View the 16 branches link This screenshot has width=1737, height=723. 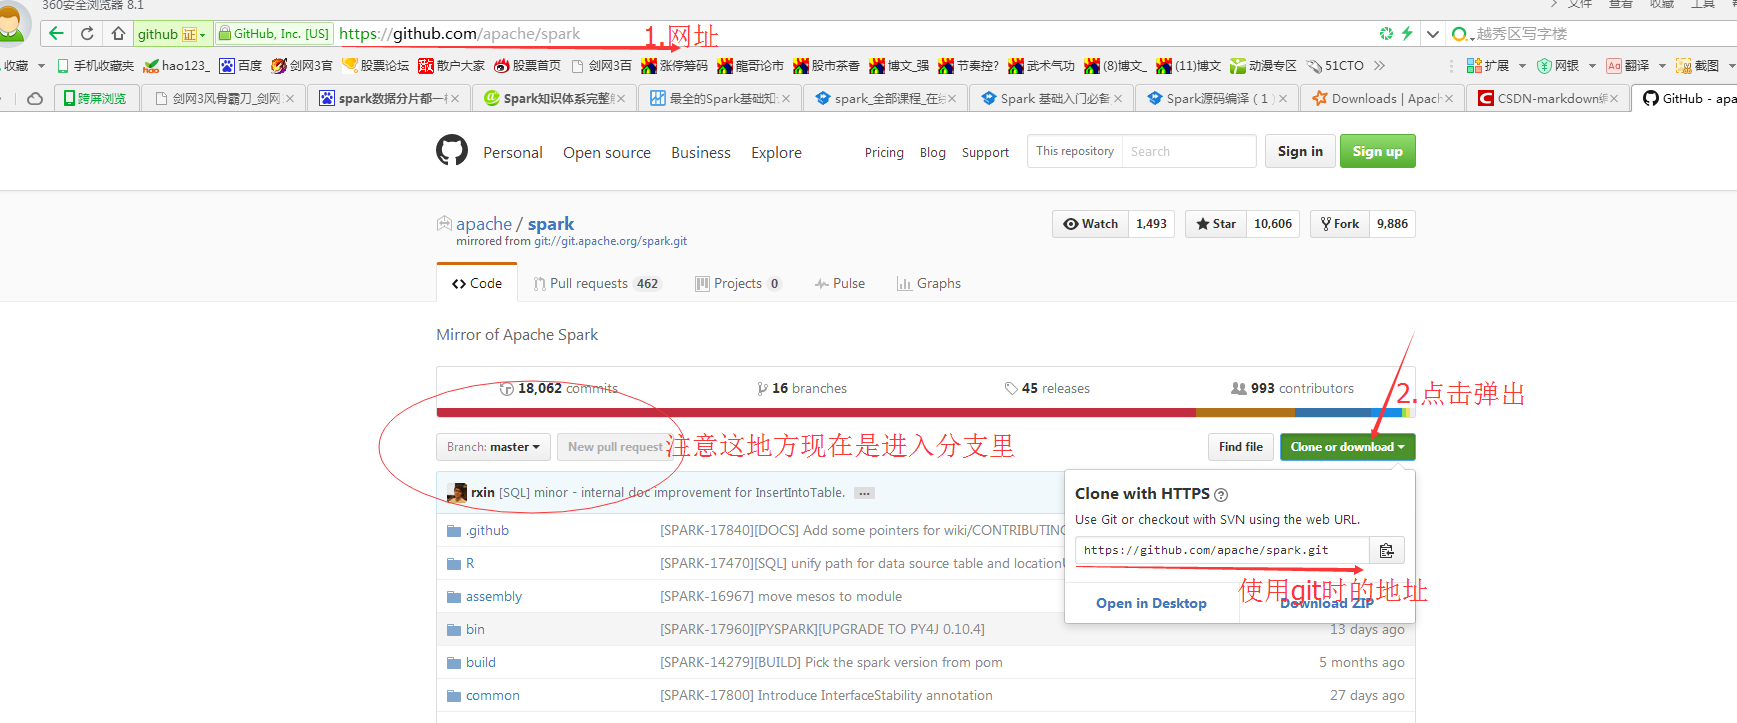[802, 388]
